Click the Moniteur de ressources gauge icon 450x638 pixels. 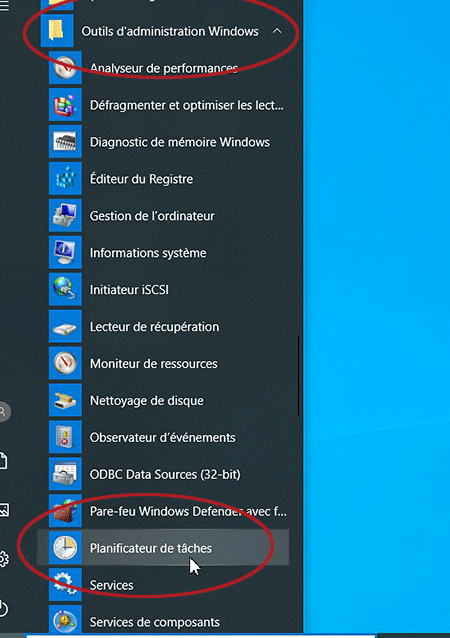65,363
